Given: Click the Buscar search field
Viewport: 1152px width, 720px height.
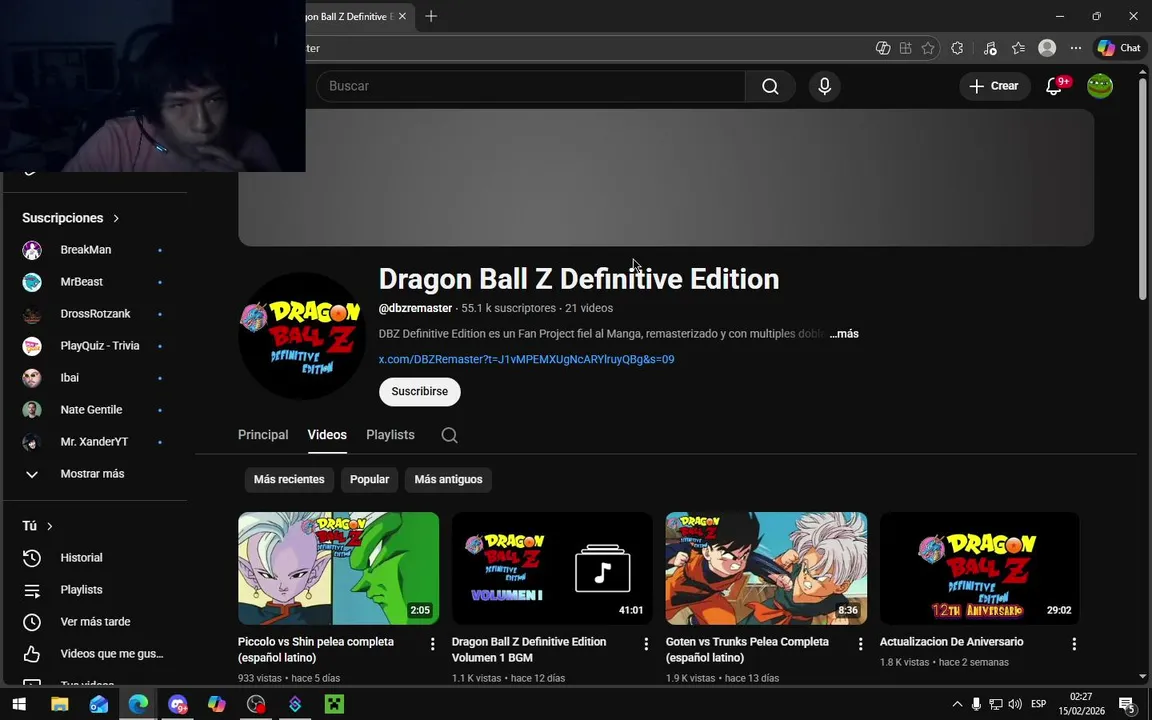Looking at the screenshot, I should (530, 86).
